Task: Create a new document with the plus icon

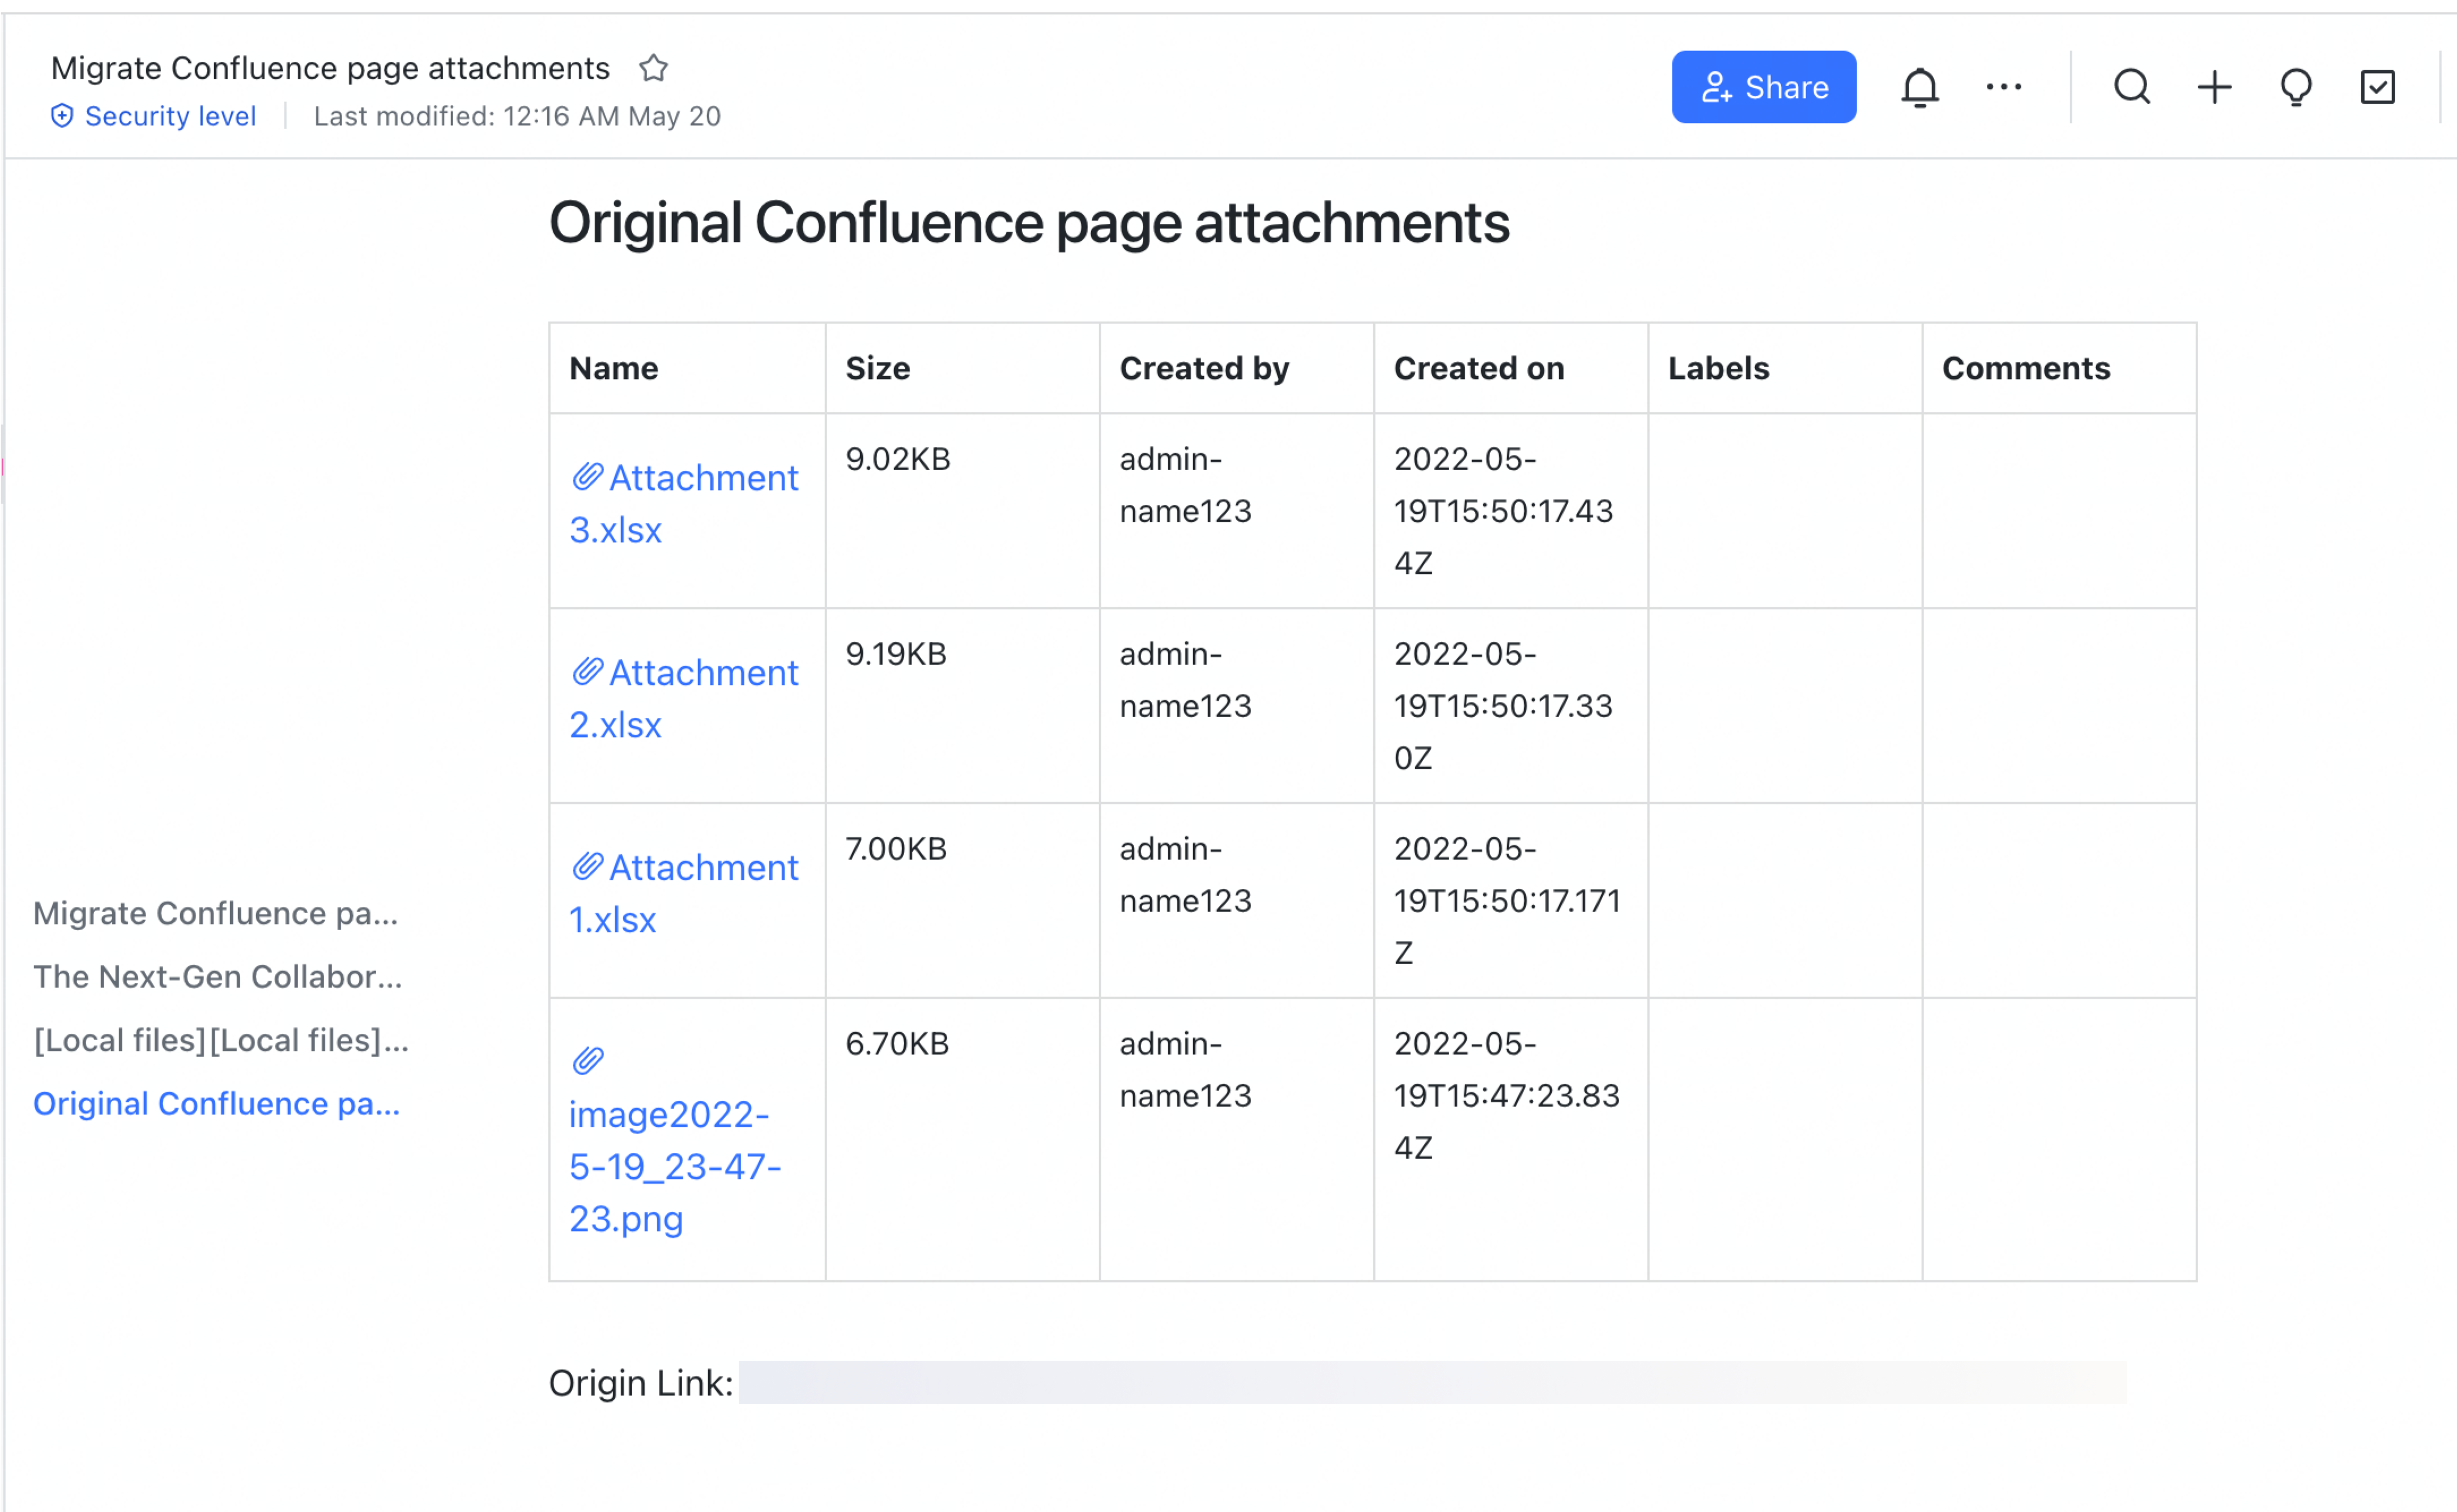Action: pos(2214,87)
